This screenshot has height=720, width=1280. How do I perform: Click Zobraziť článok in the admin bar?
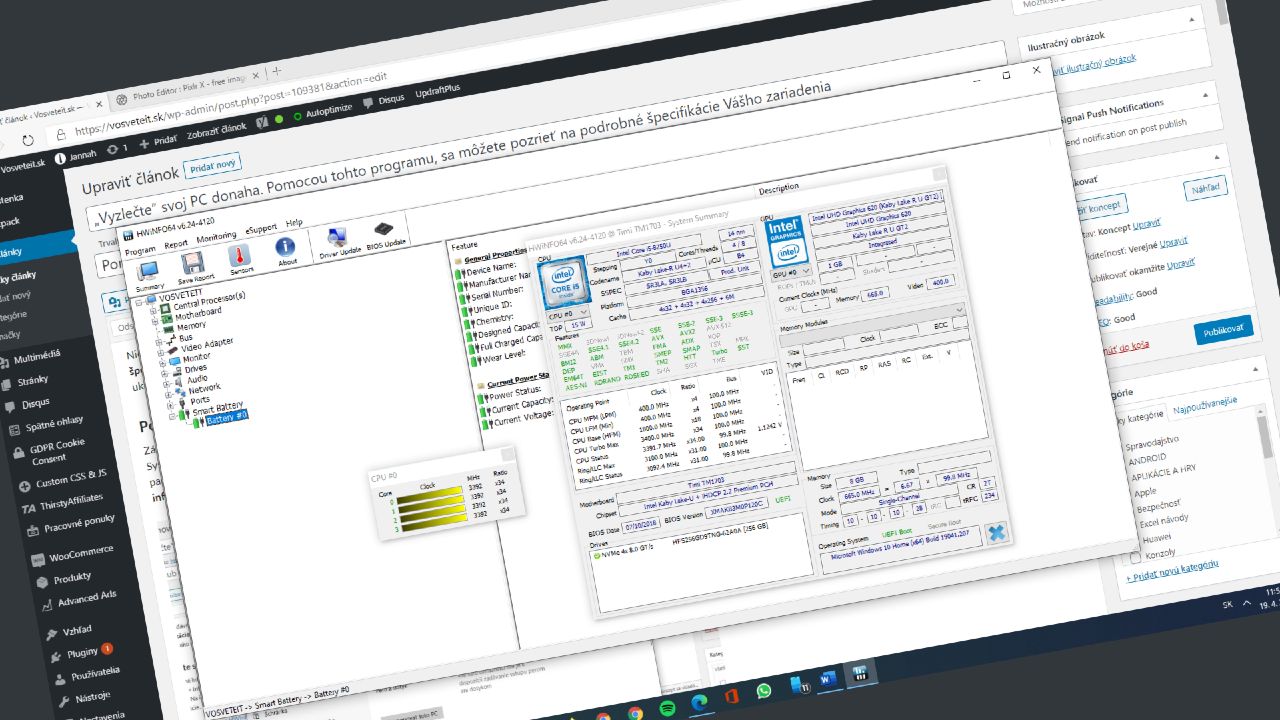click(x=216, y=129)
